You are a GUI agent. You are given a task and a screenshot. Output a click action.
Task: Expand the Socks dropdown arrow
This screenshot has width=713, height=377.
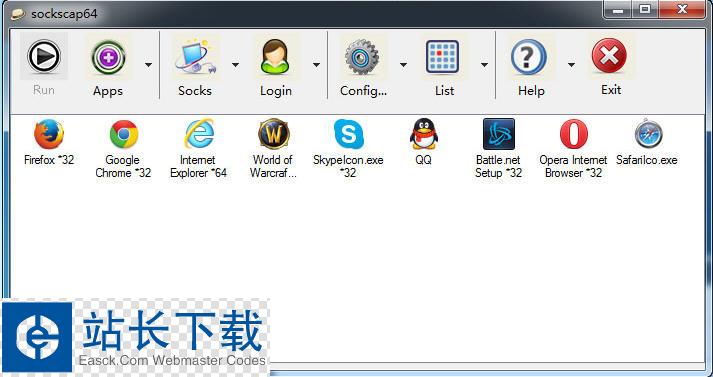click(235, 65)
